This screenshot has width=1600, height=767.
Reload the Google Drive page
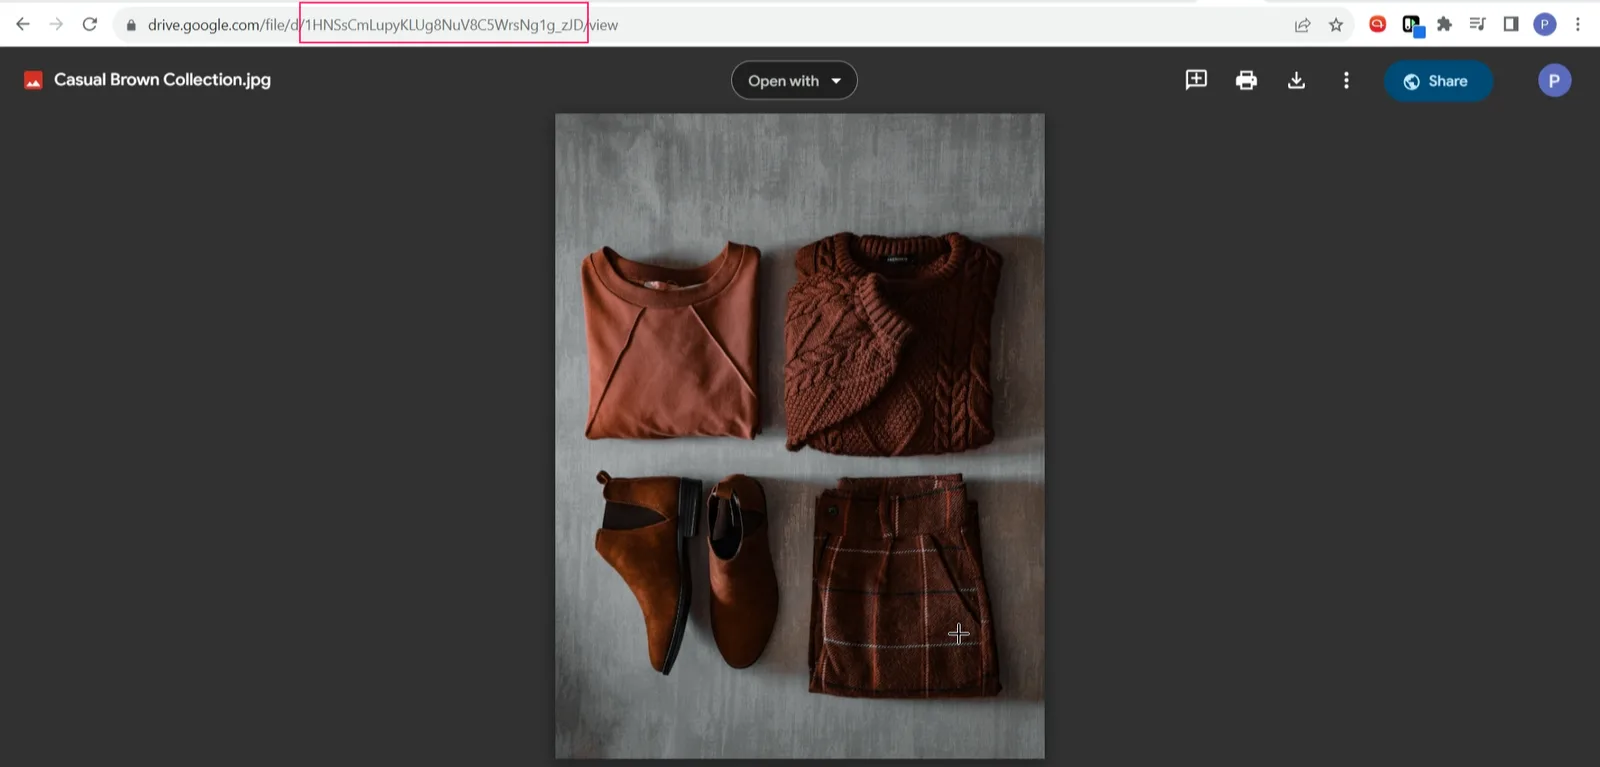coord(90,25)
